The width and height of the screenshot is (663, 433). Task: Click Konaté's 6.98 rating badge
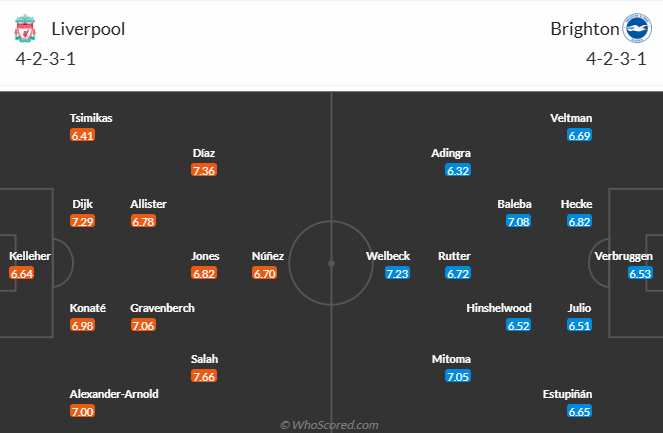(x=83, y=324)
